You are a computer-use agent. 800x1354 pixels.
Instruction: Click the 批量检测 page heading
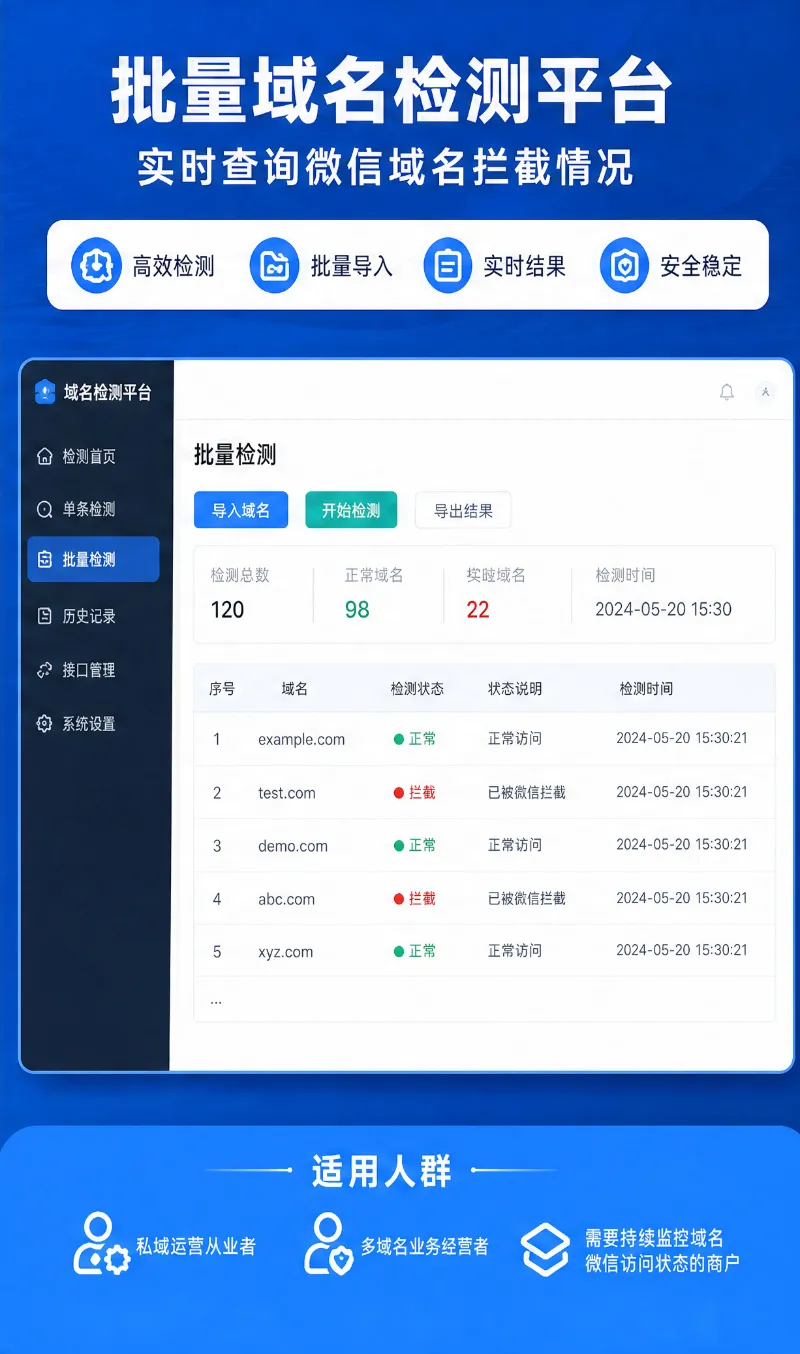pyautogui.click(x=235, y=455)
